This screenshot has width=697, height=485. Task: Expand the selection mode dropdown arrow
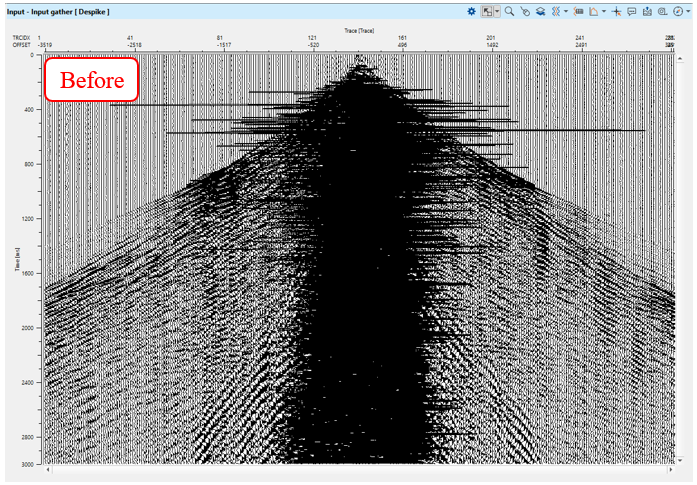coord(498,12)
